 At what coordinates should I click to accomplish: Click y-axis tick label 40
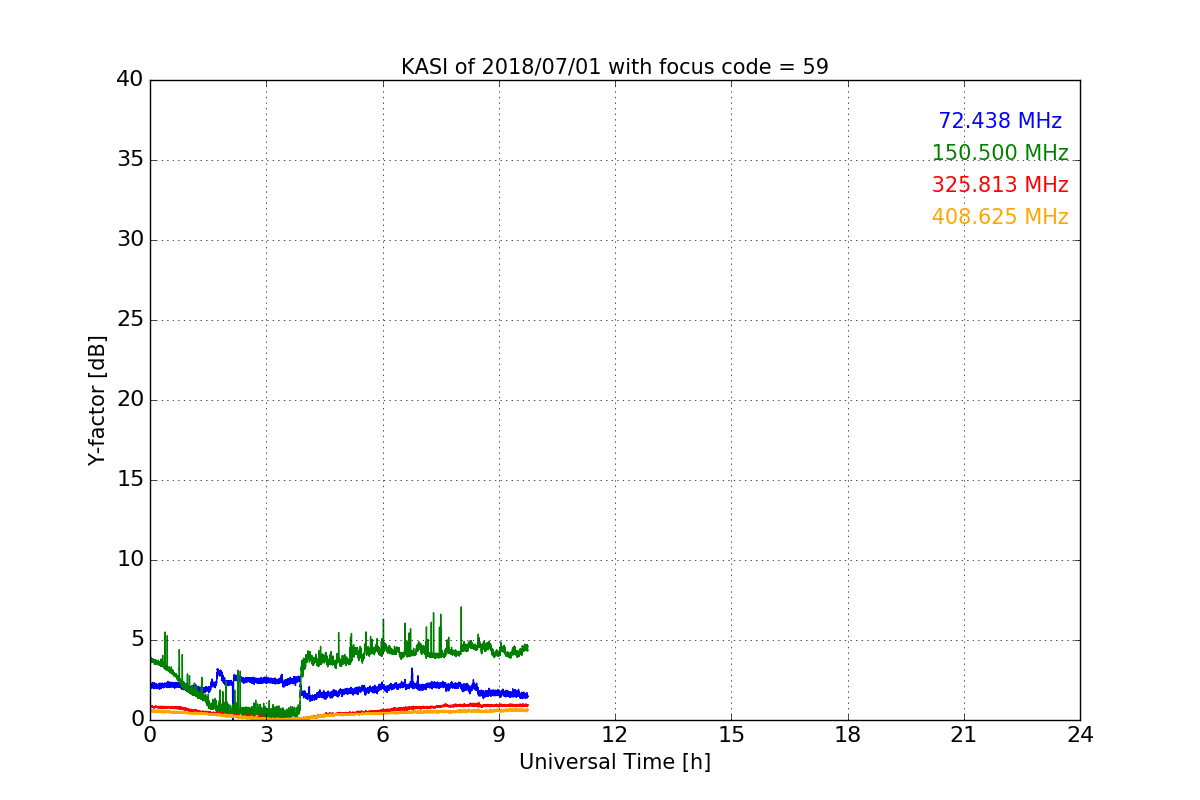pyautogui.click(x=130, y=80)
